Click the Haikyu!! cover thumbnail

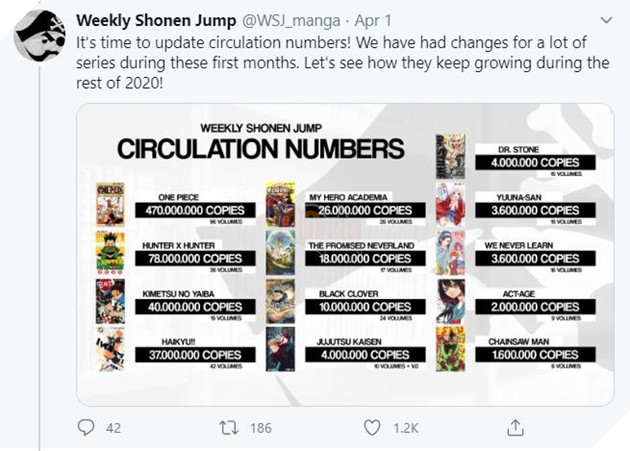point(110,349)
